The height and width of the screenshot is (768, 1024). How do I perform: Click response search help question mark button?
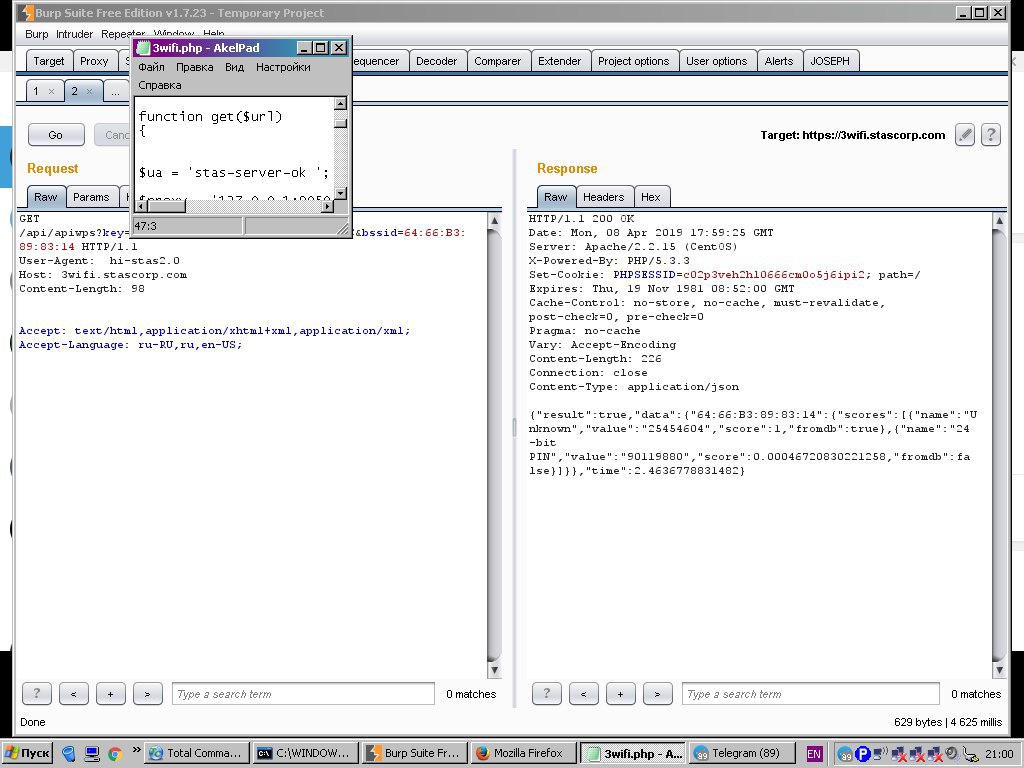tap(547, 694)
